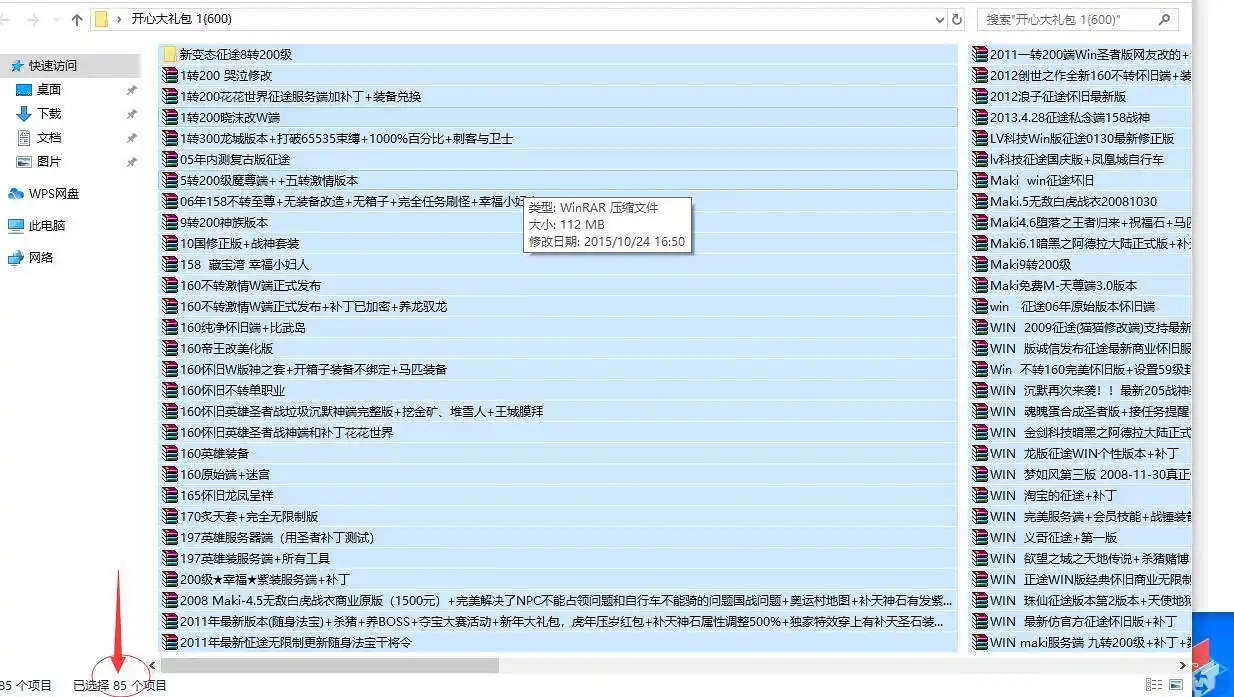Switch to details view in status bar

coord(1155,685)
